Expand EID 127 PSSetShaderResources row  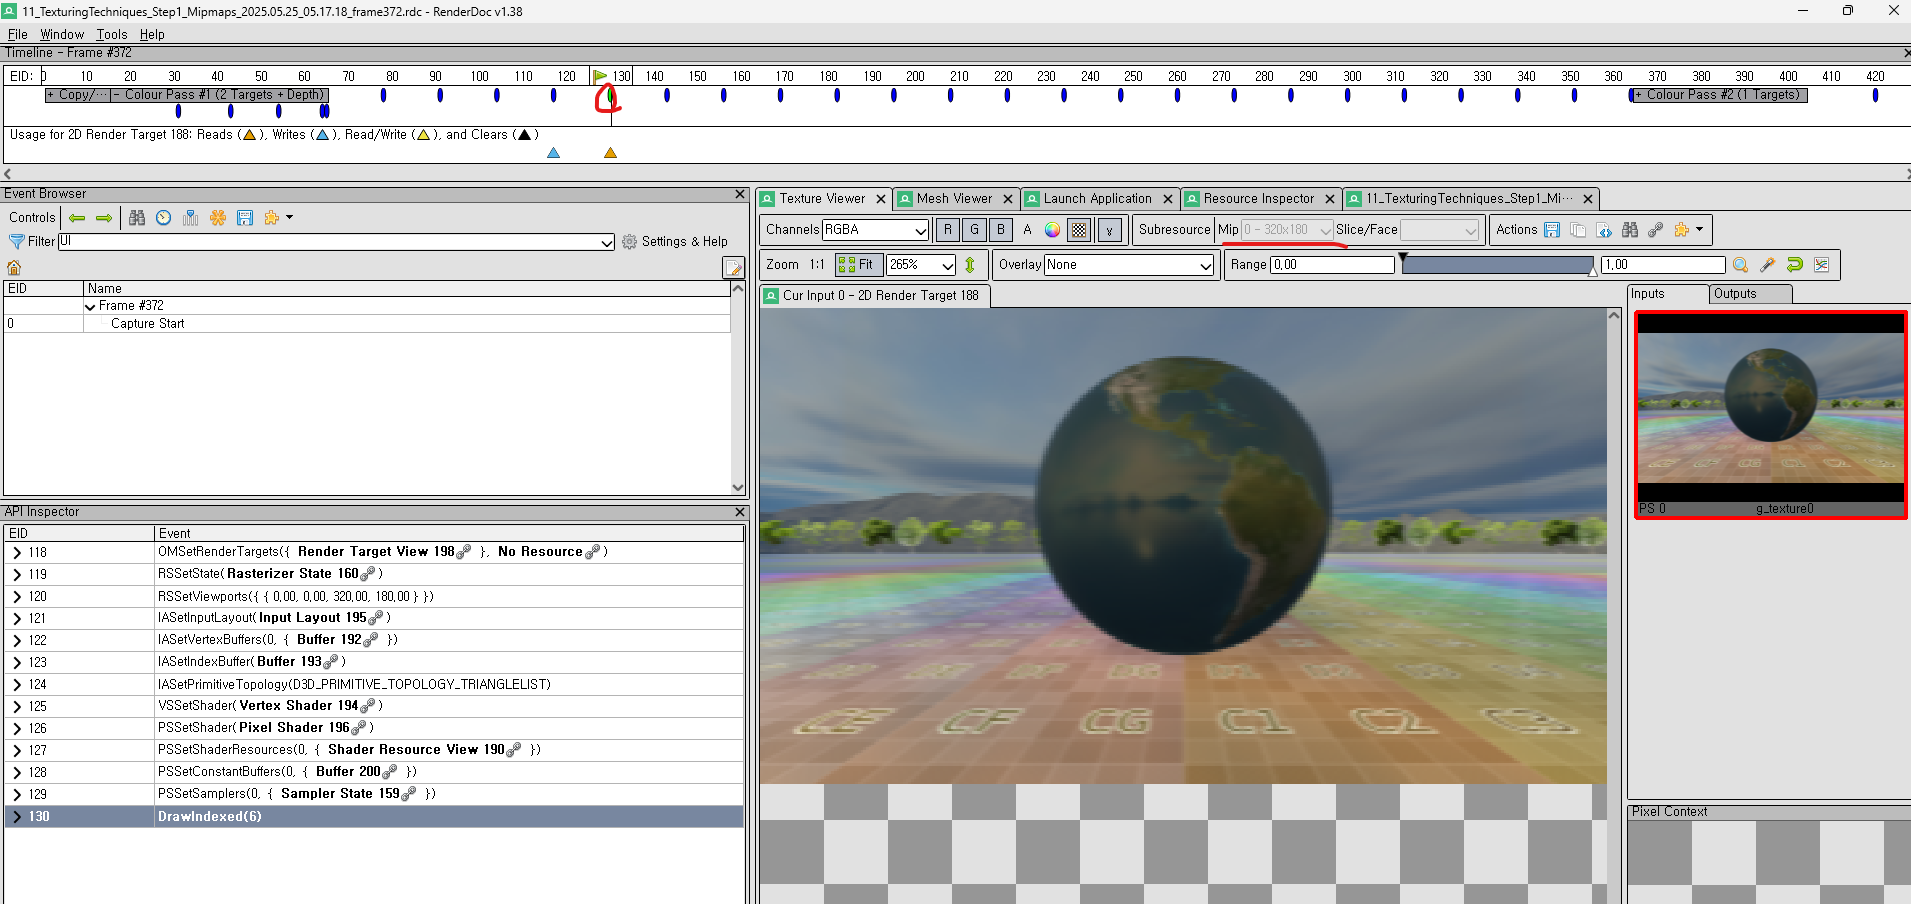coord(17,750)
